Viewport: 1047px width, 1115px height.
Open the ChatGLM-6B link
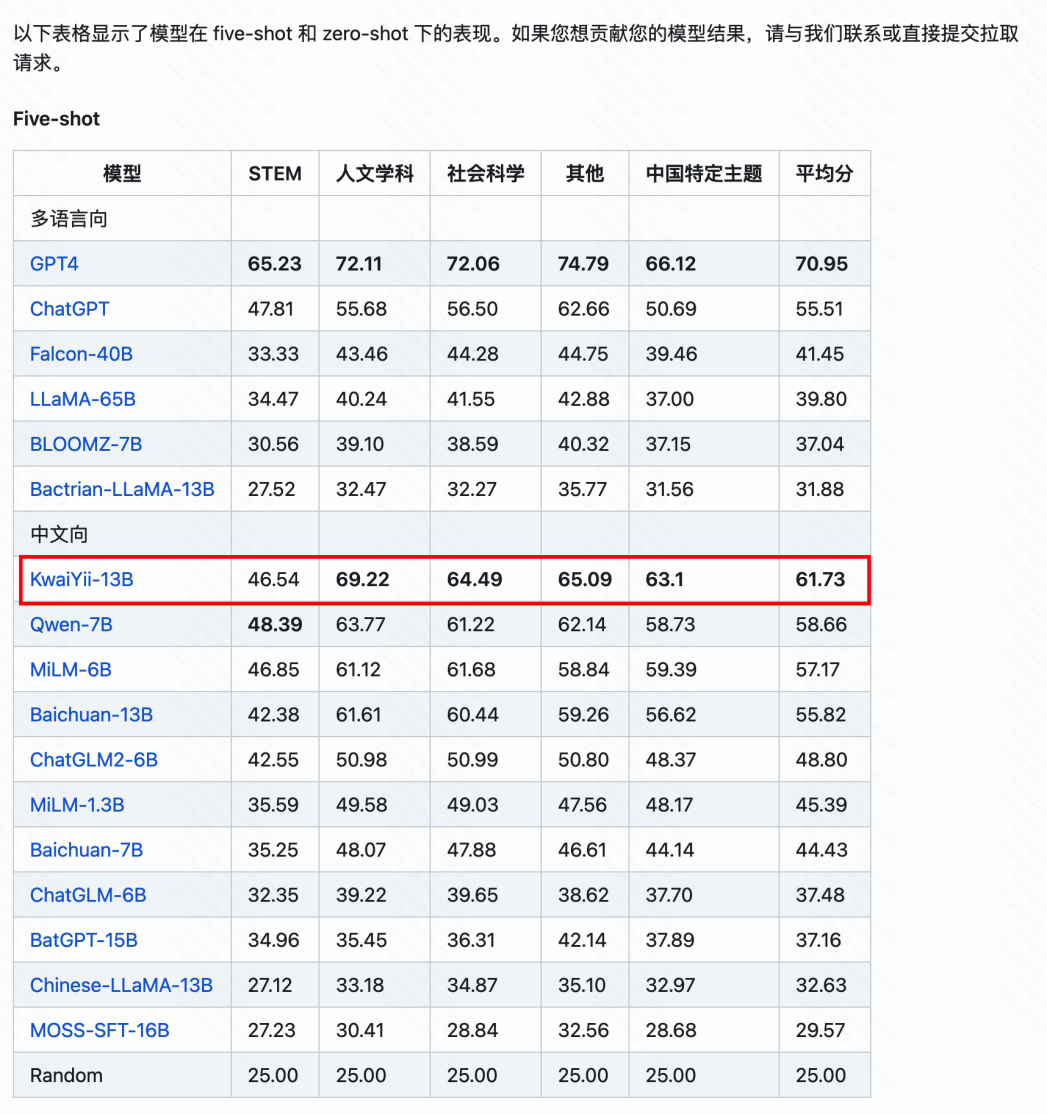pos(87,895)
